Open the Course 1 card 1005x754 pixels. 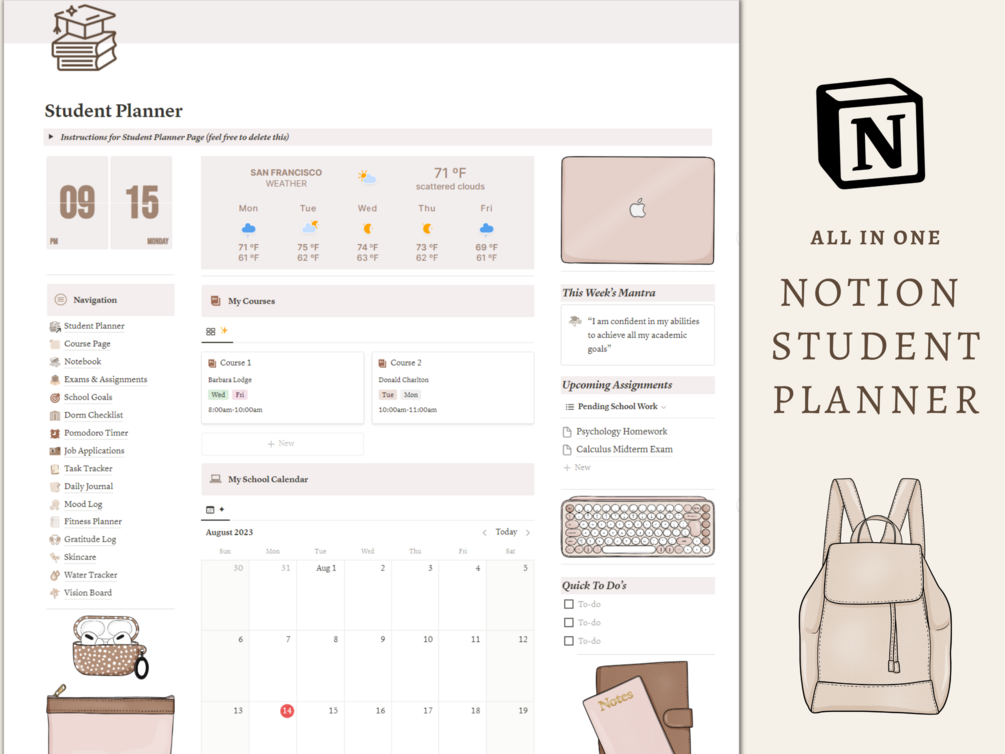[x=283, y=387]
